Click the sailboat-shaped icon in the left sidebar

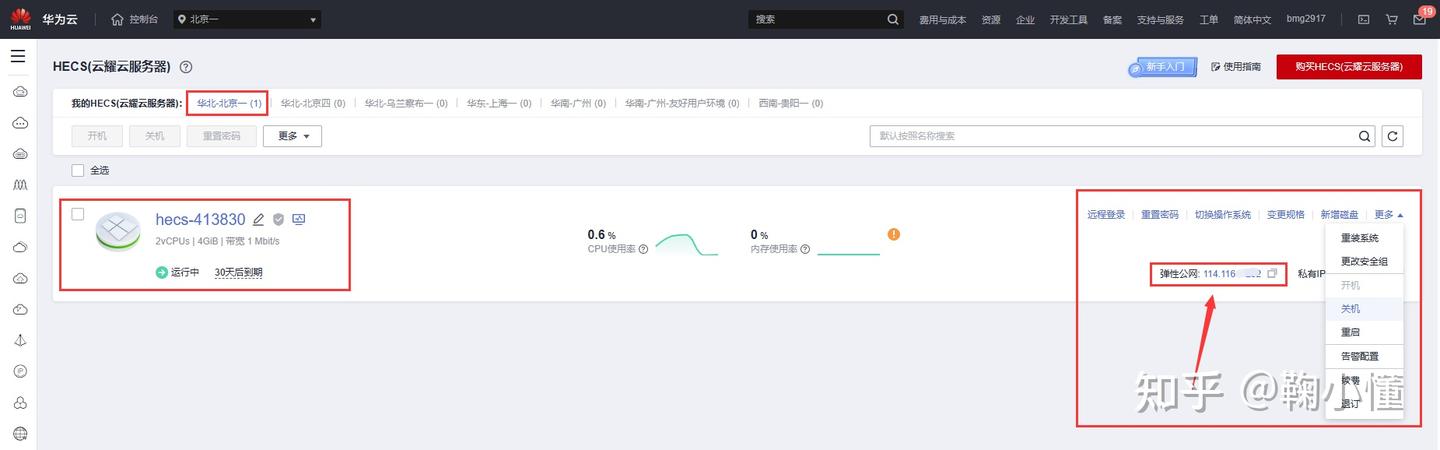19,340
